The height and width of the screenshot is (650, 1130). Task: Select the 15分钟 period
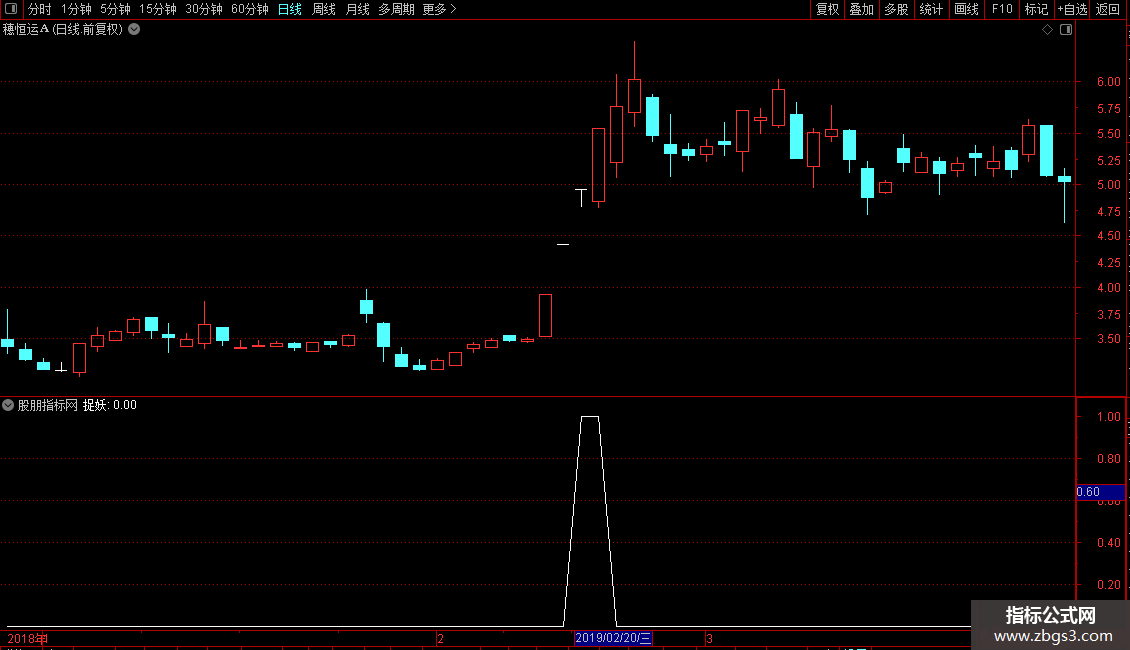pyautogui.click(x=157, y=9)
